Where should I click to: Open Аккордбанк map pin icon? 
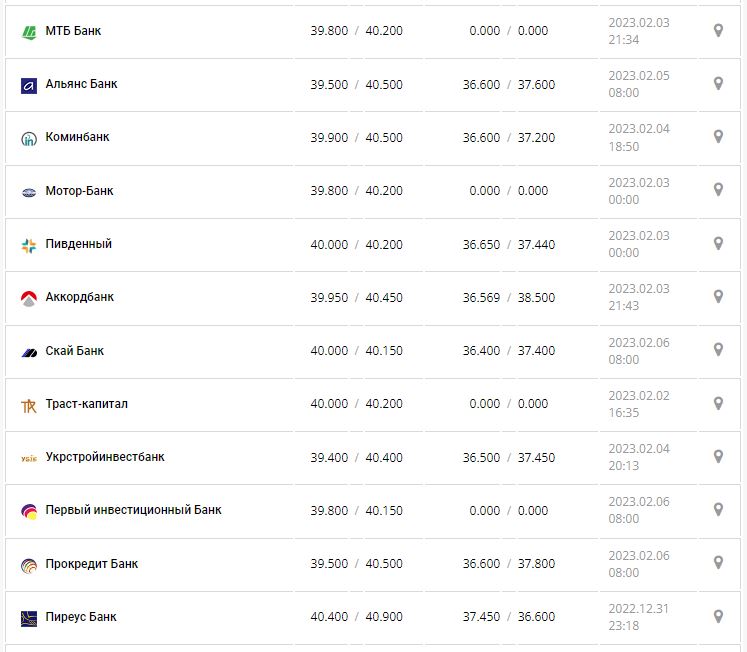point(718,297)
